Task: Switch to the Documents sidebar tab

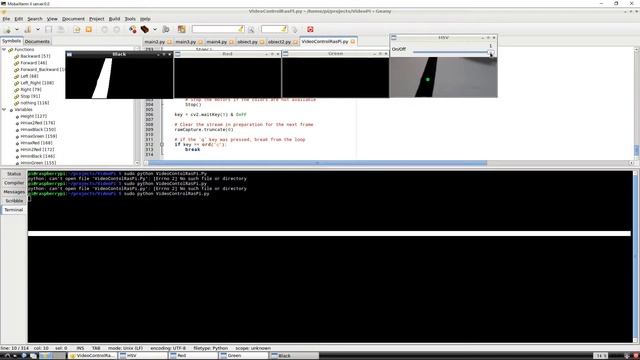Action: click(x=37, y=41)
